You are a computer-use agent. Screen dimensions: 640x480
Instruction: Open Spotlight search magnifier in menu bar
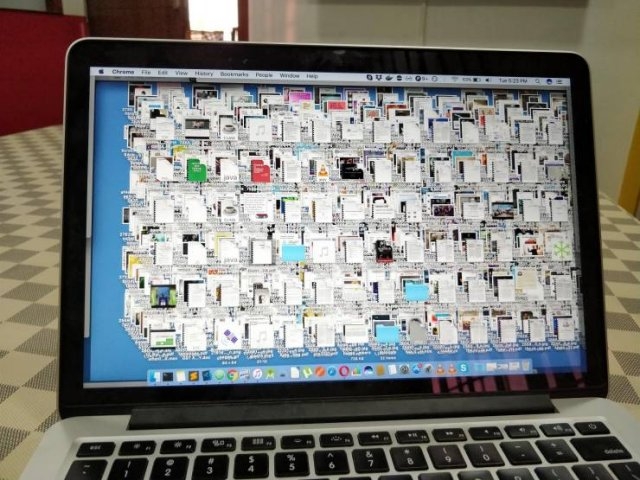pyautogui.click(x=536, y=79)
